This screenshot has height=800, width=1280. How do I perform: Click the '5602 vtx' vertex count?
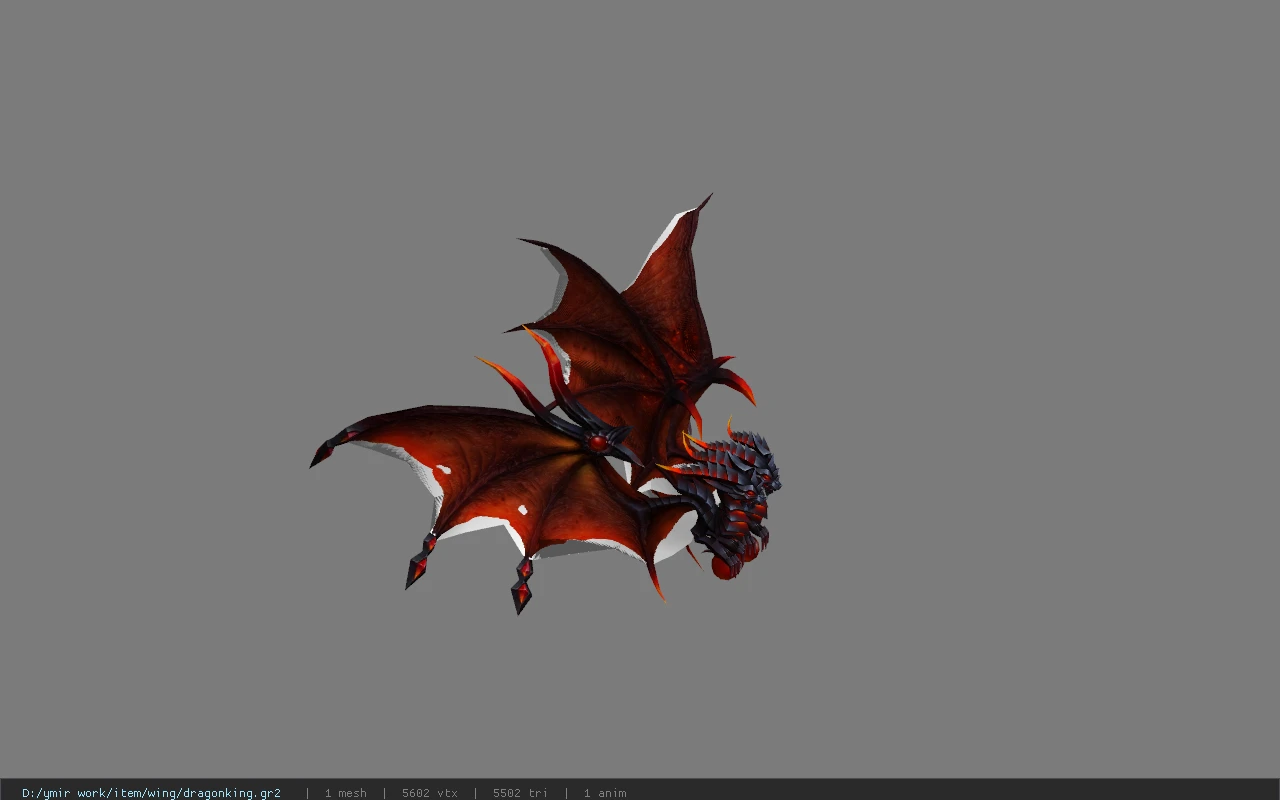[430, 793]
